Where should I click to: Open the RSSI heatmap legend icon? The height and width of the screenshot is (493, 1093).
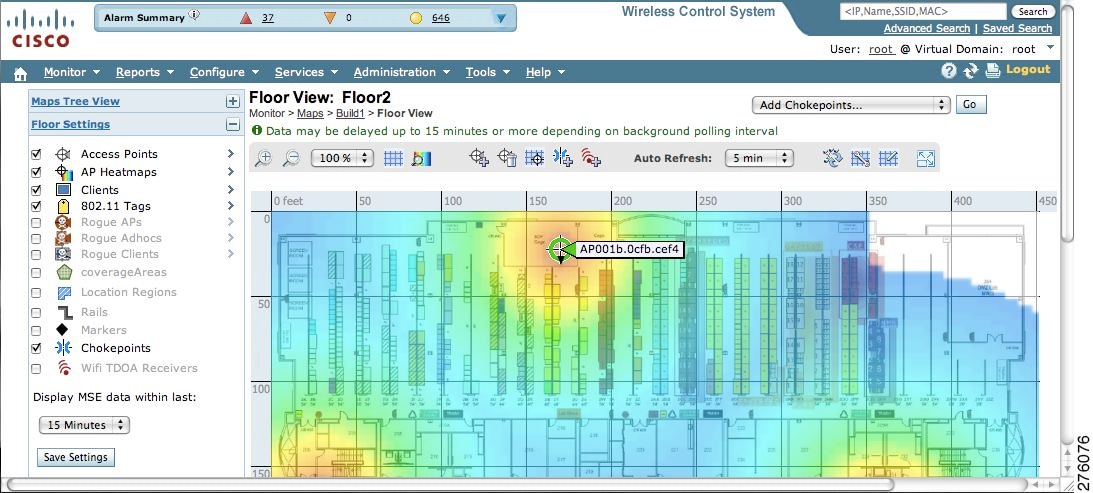[422, 158]
